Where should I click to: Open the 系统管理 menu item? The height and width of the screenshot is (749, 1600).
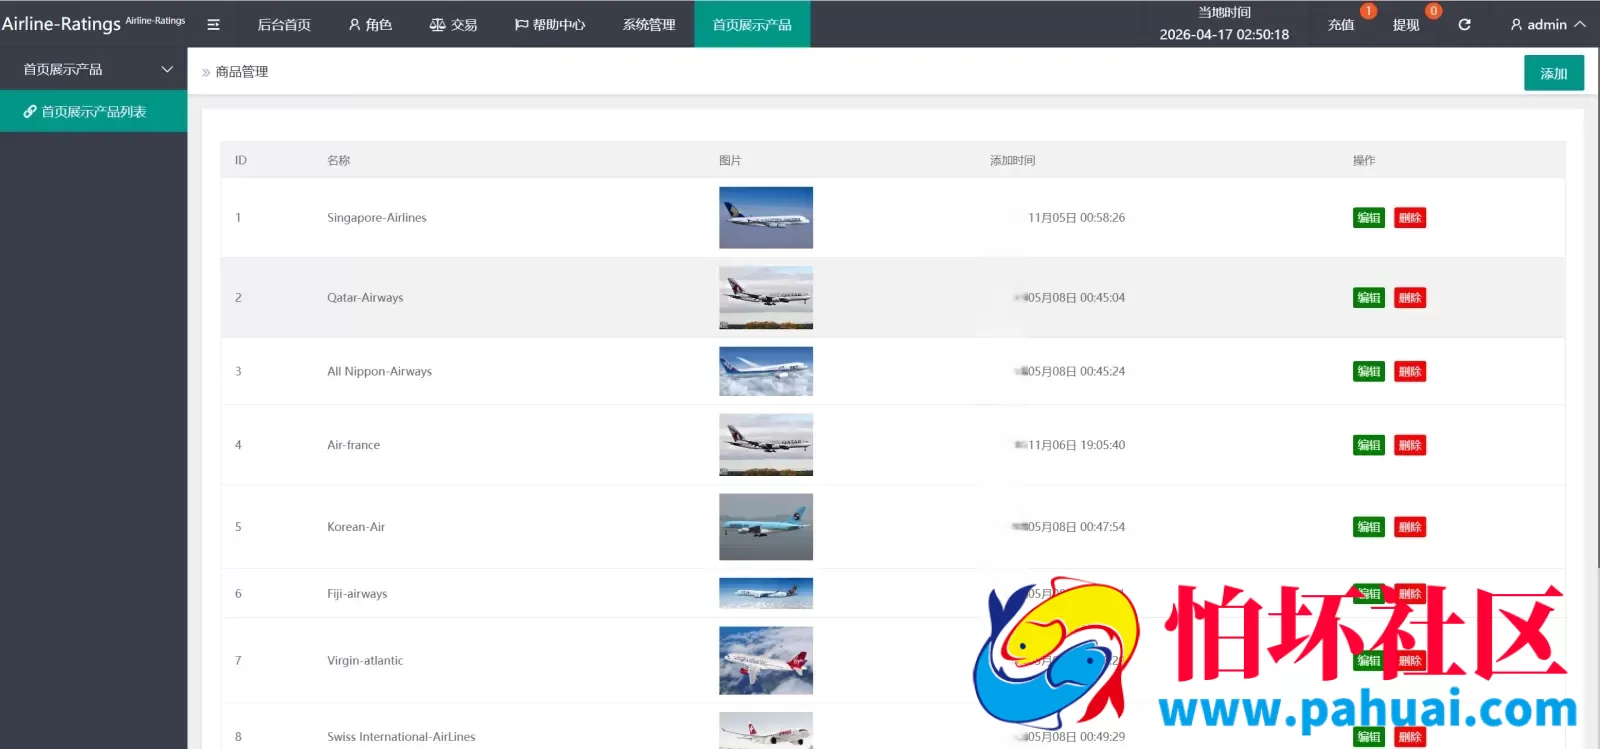tap(649, 25)
